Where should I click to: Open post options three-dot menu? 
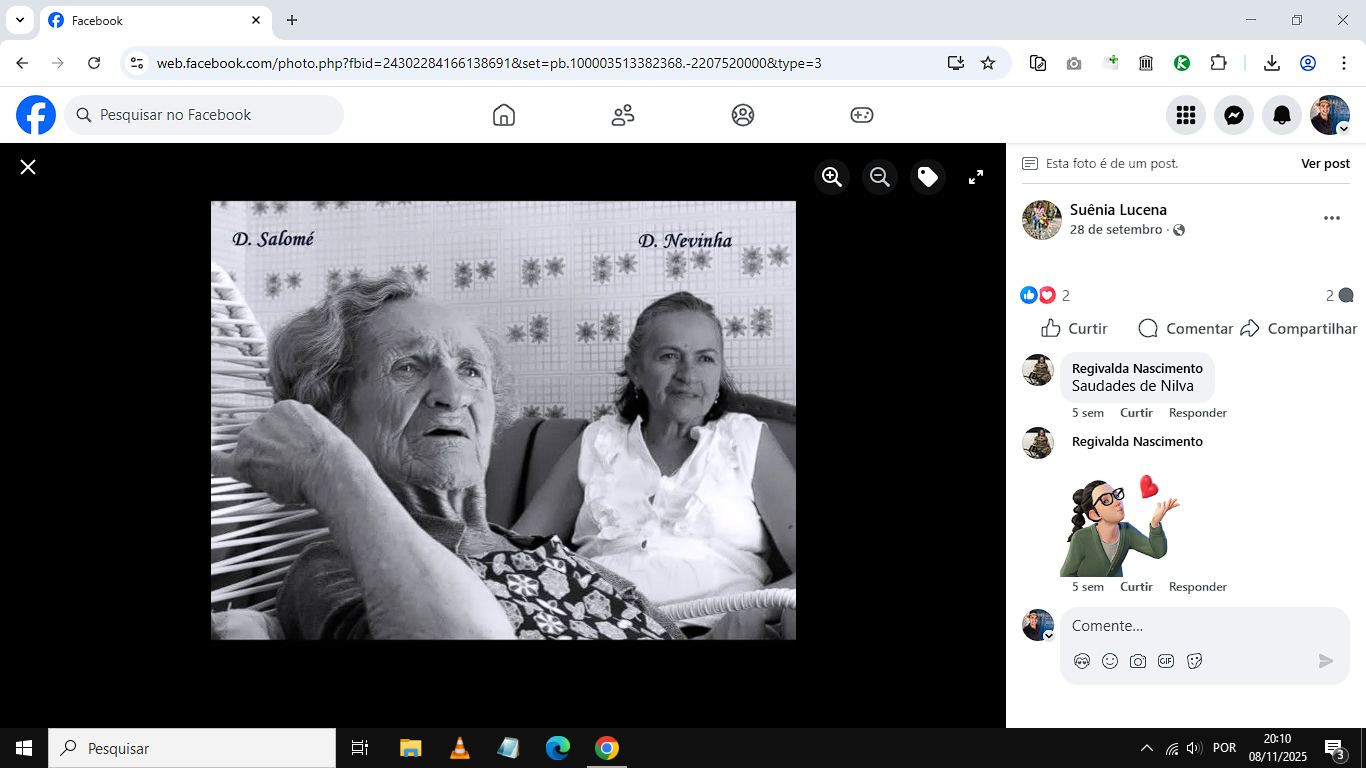click(x=1331, y=218)
